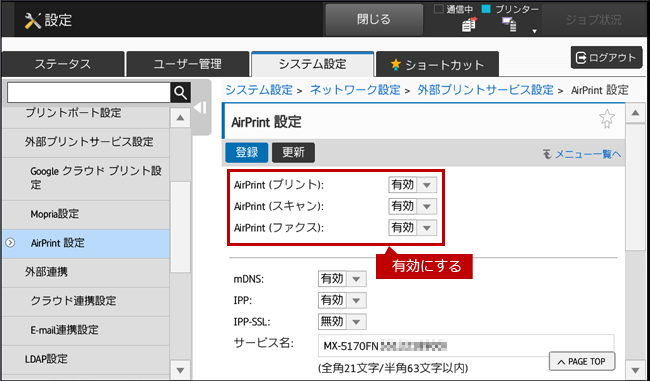Click the PAGE TOP button
Viewport: 650px width, 381px height.
[x=582, y=362]
